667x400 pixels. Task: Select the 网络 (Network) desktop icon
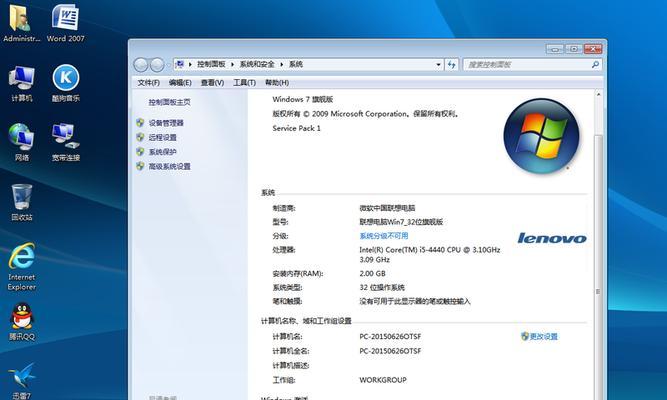click(22, 139)
